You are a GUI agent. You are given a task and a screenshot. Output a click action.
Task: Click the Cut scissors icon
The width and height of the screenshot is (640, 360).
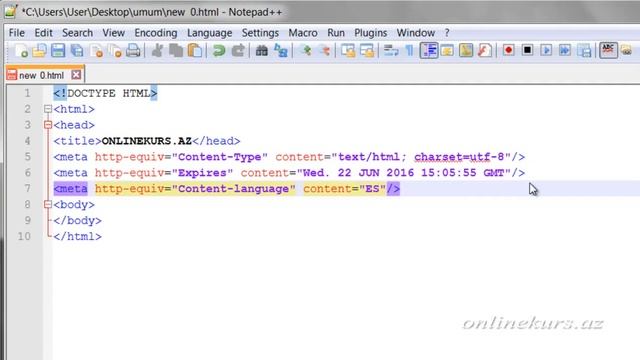point(157,51)
